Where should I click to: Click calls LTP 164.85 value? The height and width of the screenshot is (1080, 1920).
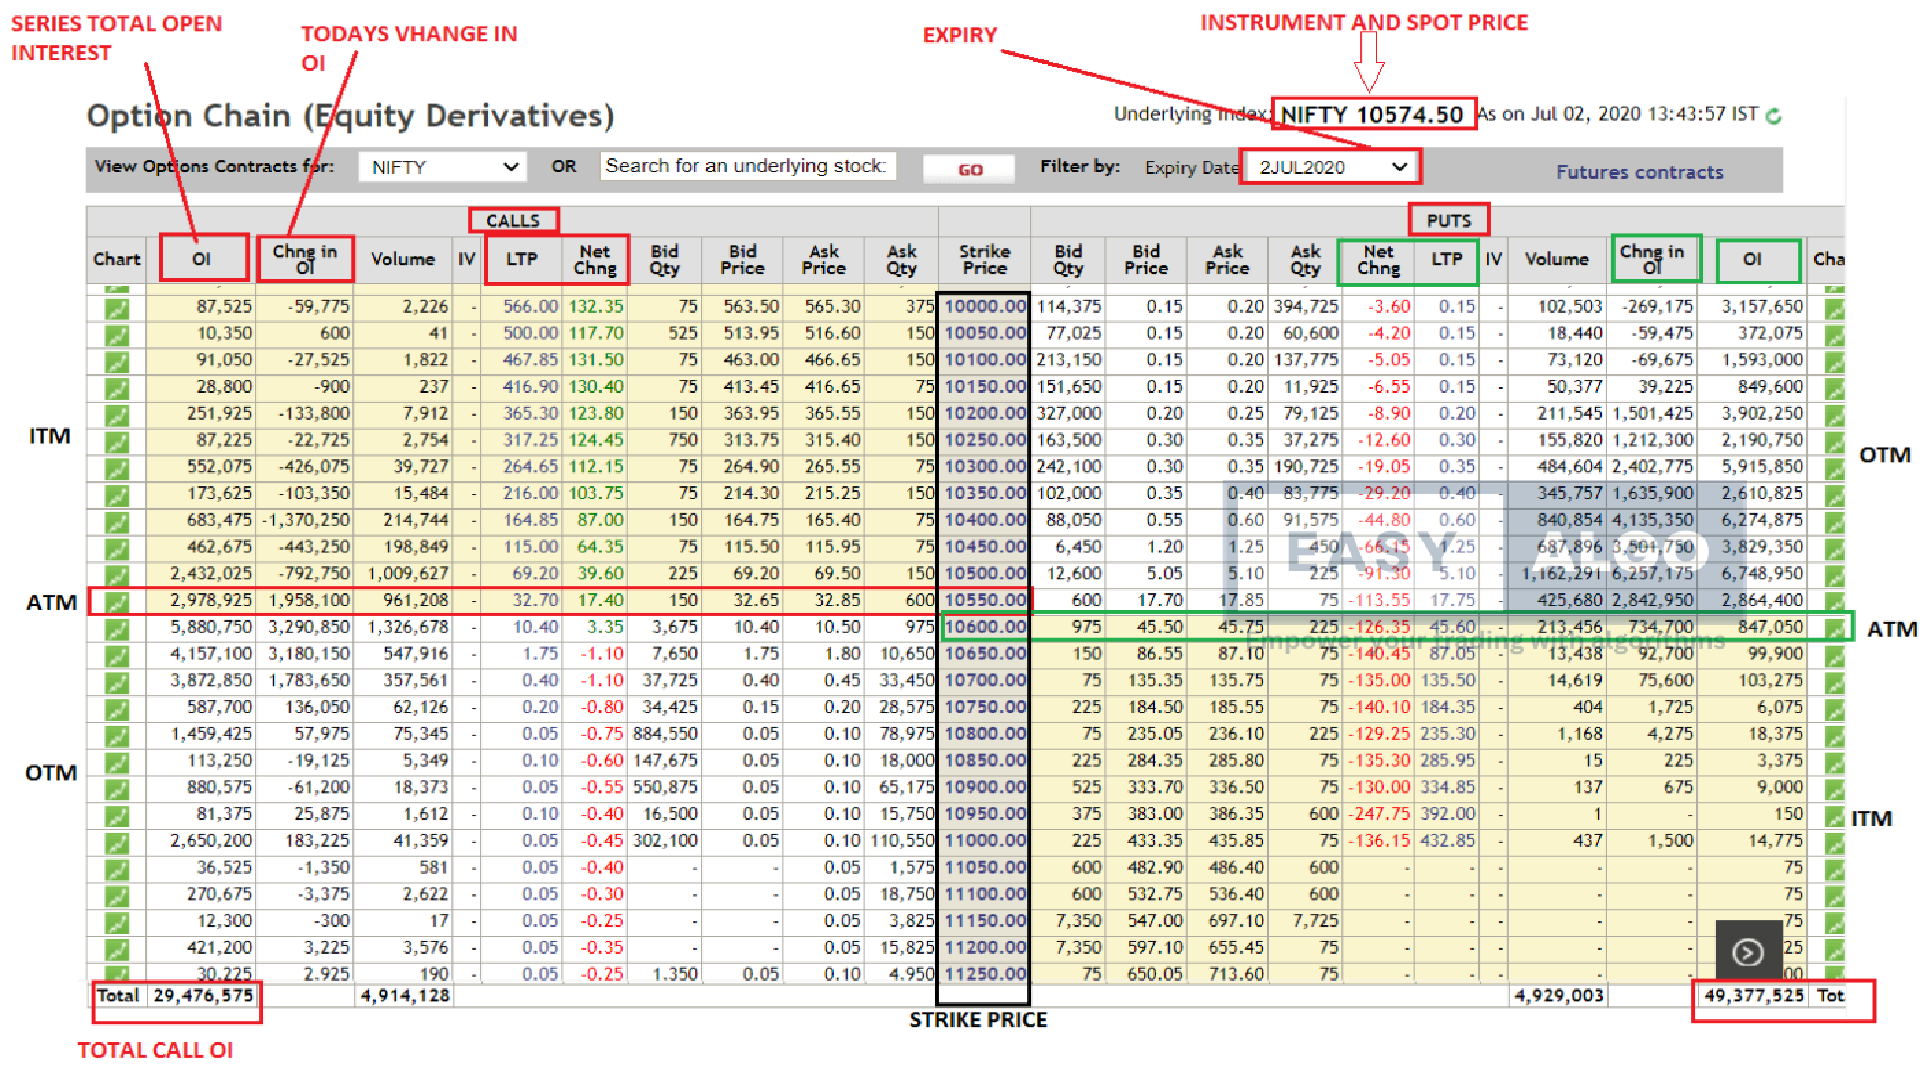(x=530, y=520)
